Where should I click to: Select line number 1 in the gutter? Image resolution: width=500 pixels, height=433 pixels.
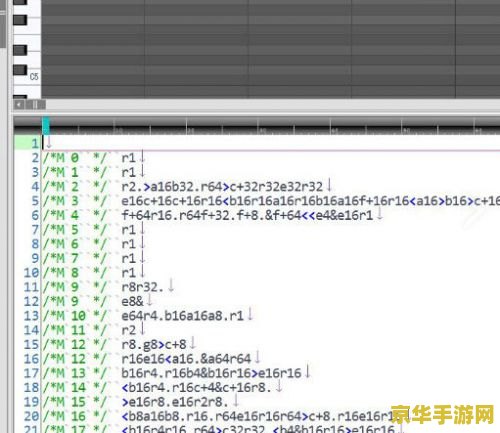click(35, 143)
